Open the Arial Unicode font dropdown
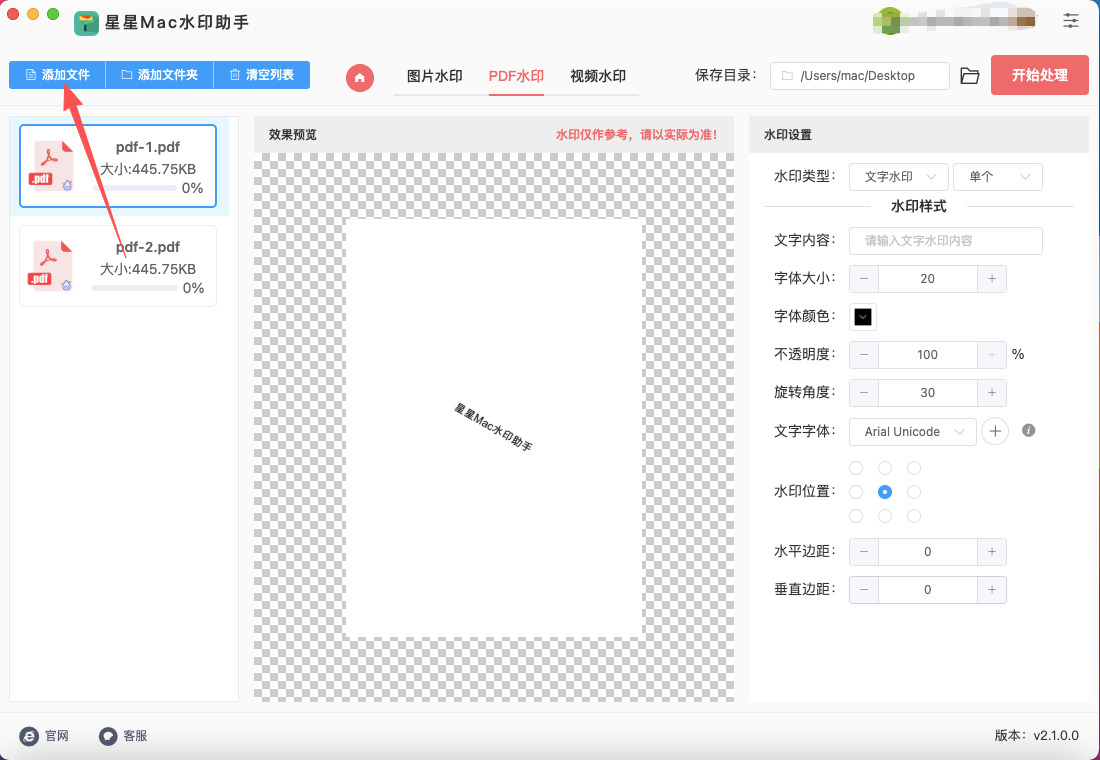Image resolution: width=1100 pixels, height=760 pixels. [x=913, y=432]
